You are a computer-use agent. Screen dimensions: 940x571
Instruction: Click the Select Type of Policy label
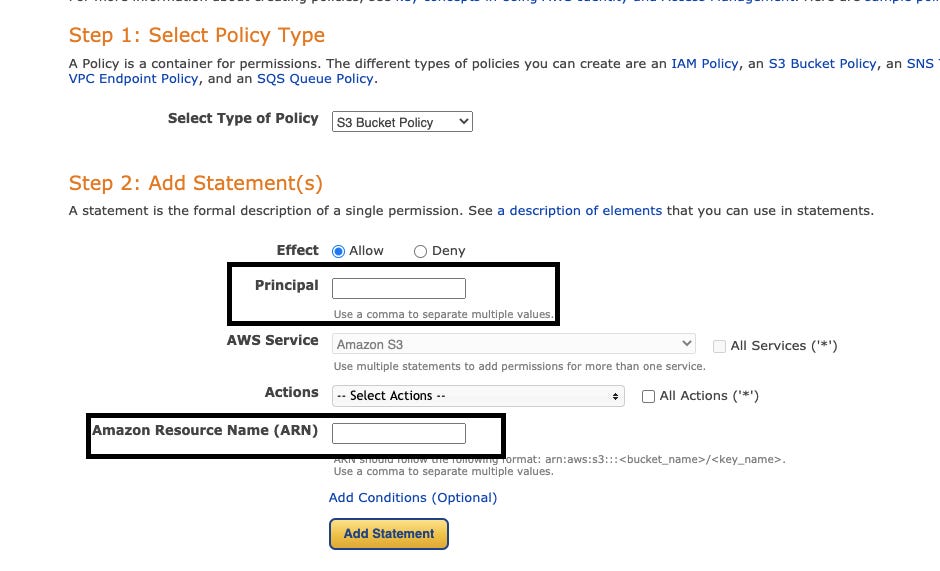(243, 118)
